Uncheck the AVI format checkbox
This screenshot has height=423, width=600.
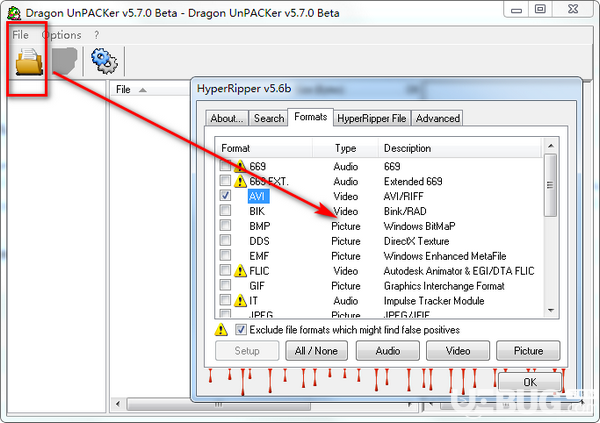[x=225, y=195]
